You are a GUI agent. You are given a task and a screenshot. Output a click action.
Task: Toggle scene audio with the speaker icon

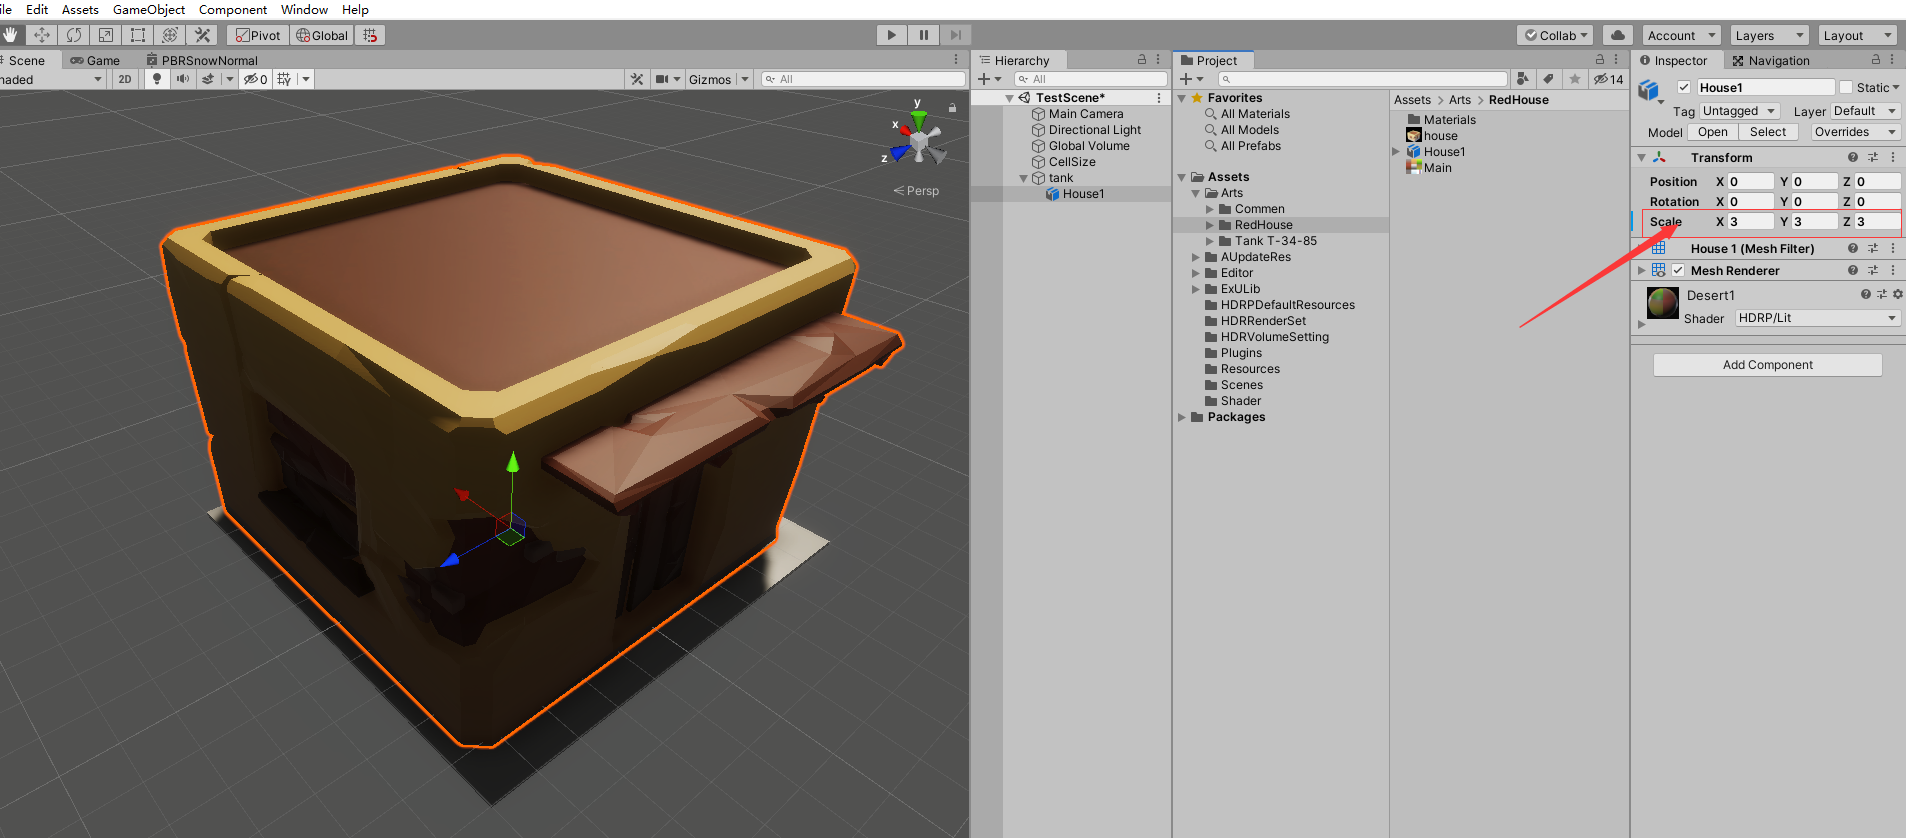pos(182,79)
